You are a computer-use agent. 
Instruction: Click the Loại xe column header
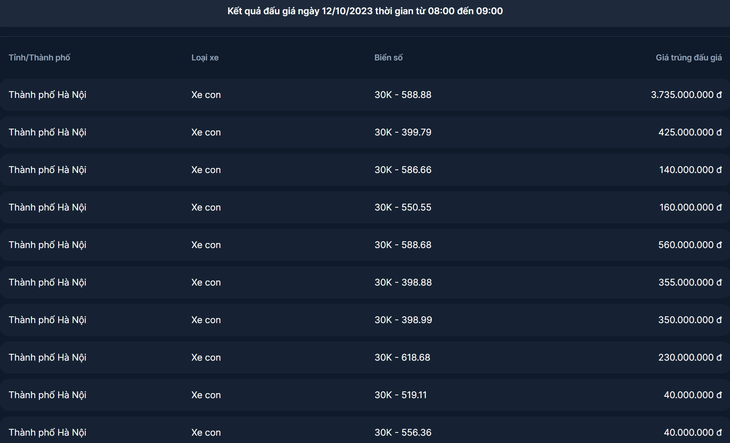[x=205, y=58]
